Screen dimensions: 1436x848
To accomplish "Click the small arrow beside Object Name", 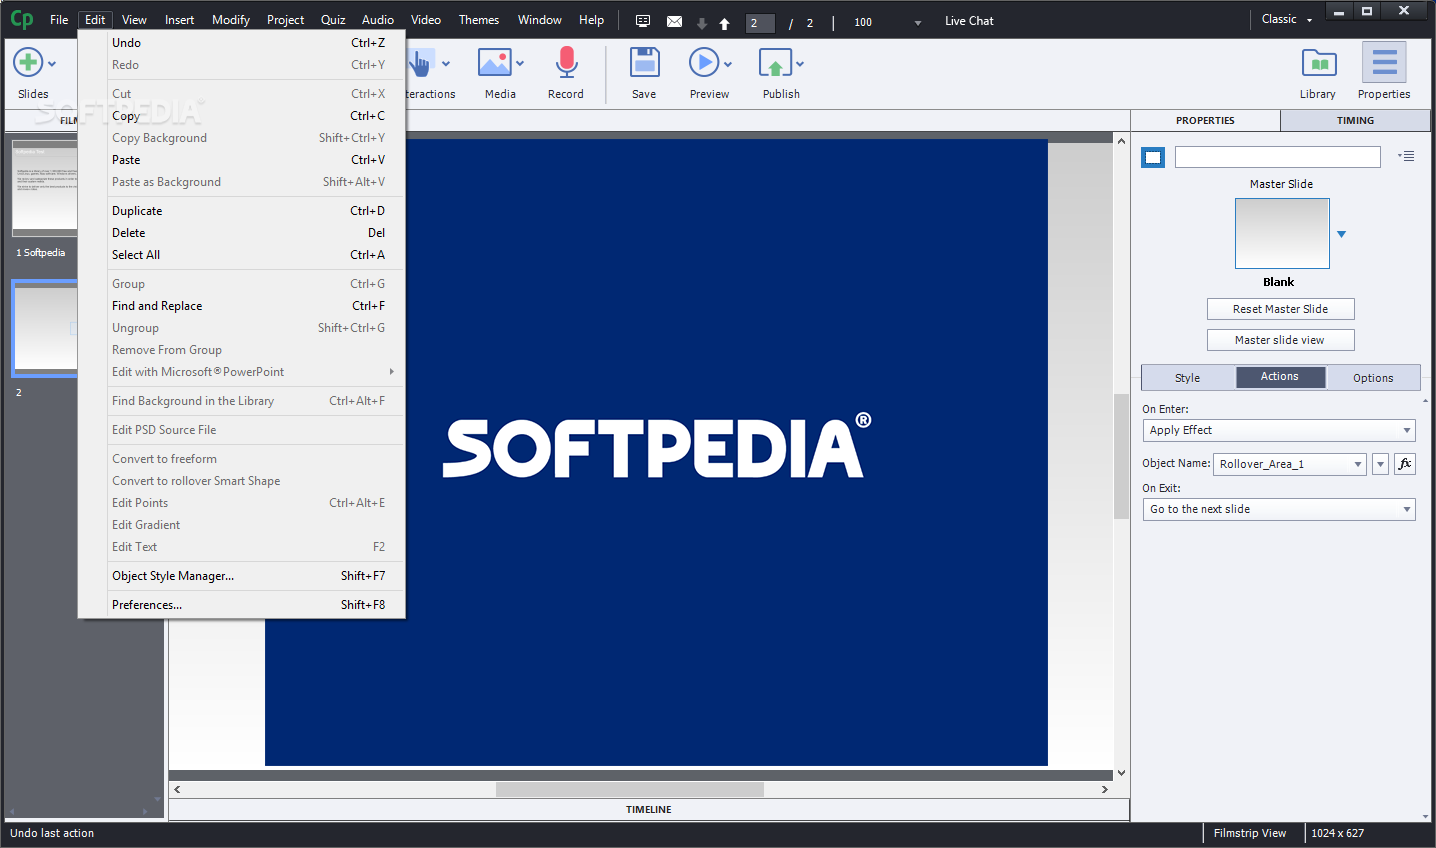I will tap(1380, 464).
